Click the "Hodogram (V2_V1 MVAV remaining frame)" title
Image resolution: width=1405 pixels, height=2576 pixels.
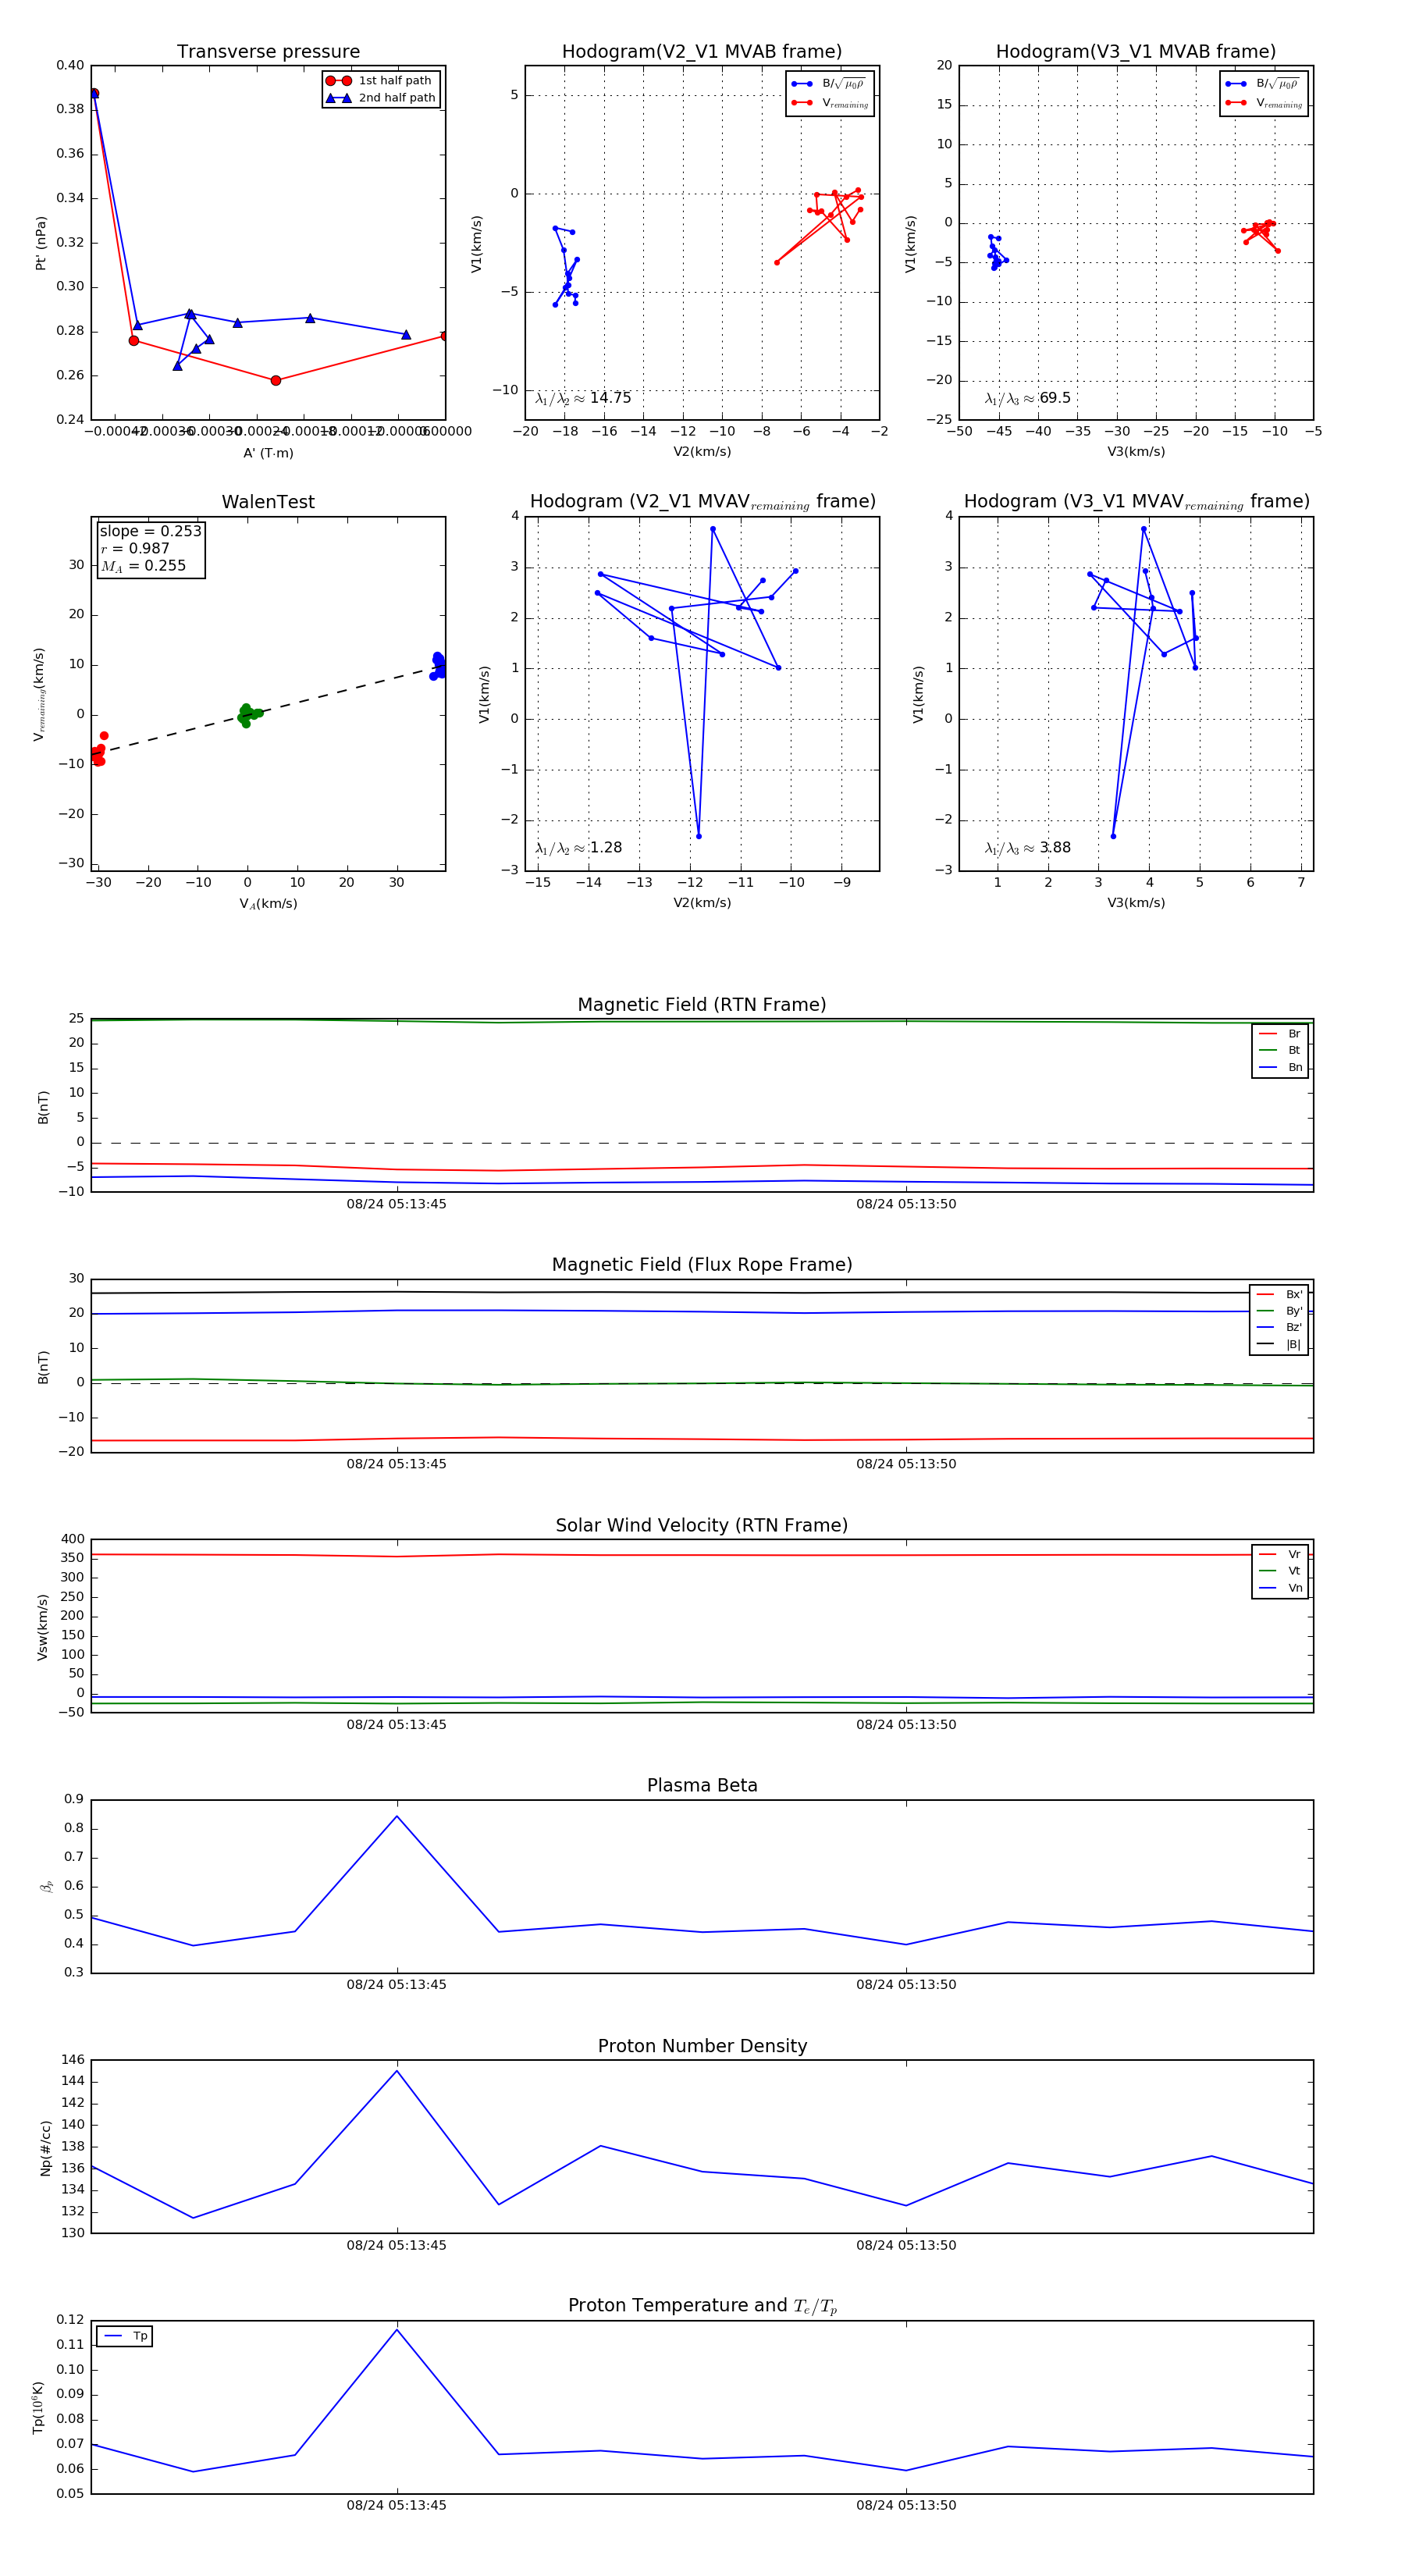(702, 502)
